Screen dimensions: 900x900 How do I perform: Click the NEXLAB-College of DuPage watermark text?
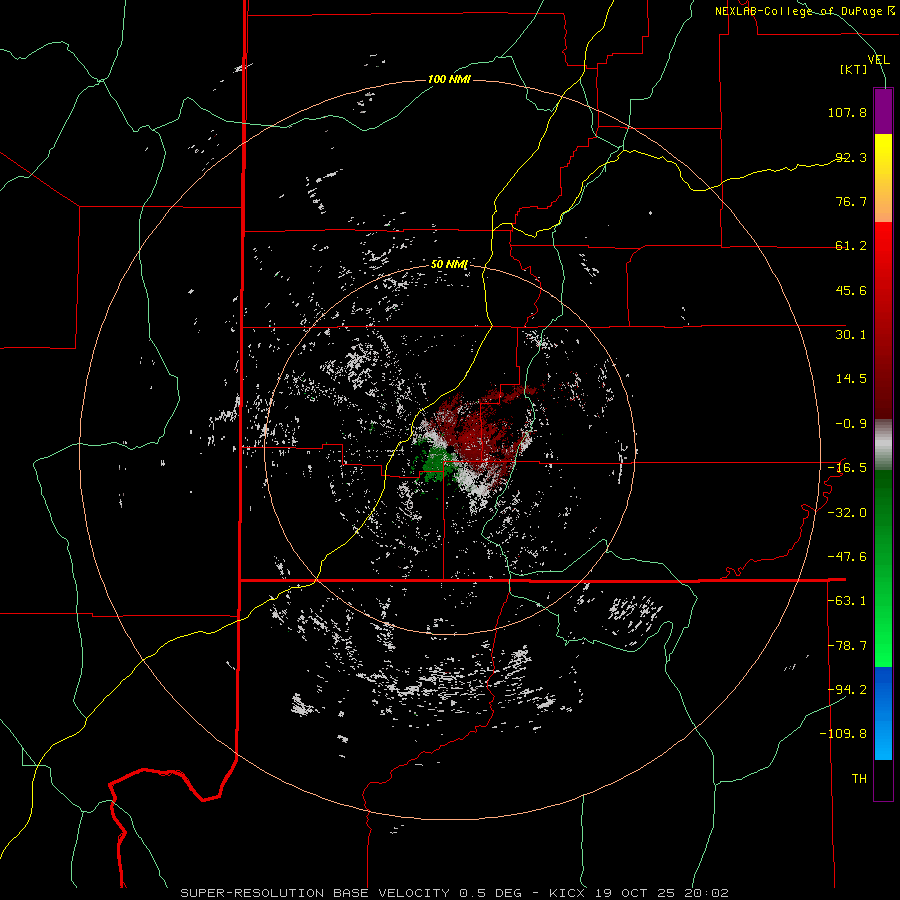(x=804, y=11)
